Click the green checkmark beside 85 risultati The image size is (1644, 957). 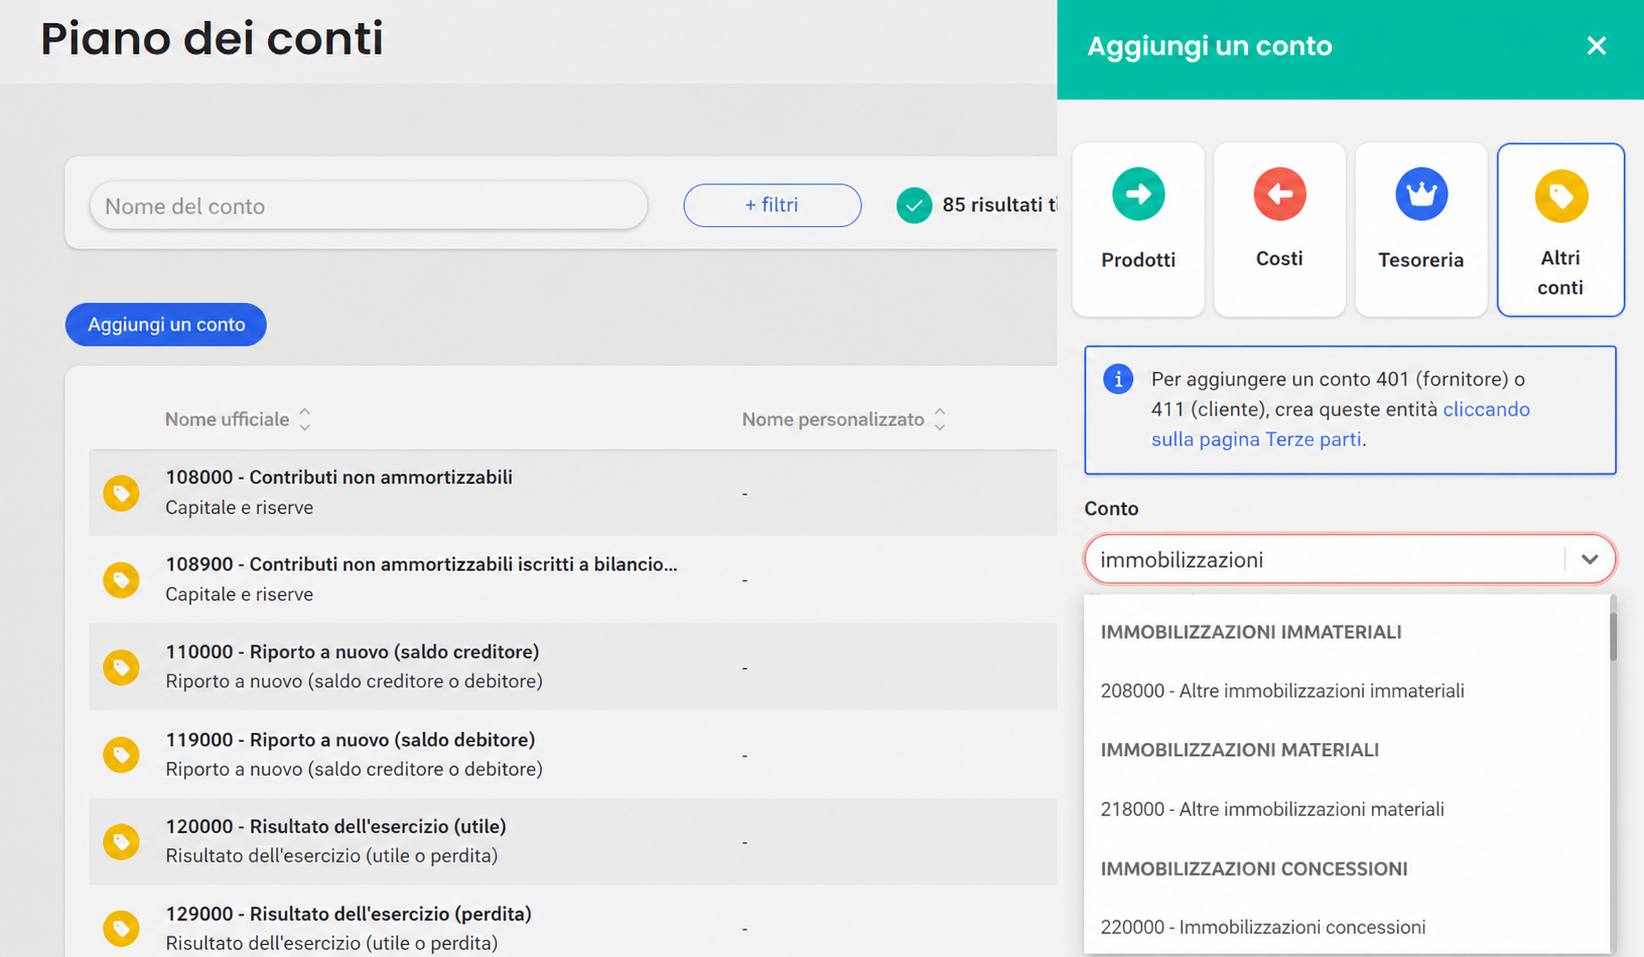coord(914,205)
